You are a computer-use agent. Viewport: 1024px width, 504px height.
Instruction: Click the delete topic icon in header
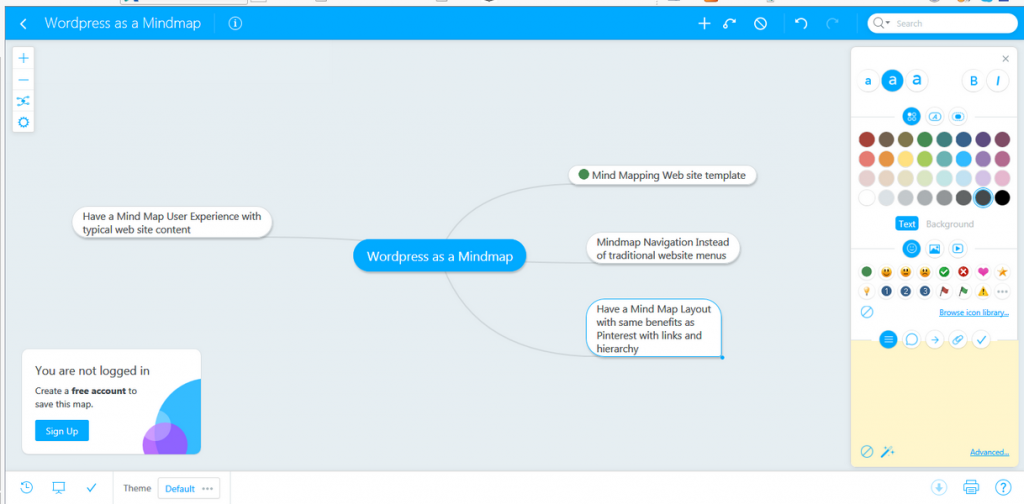(x=760, y=24)
